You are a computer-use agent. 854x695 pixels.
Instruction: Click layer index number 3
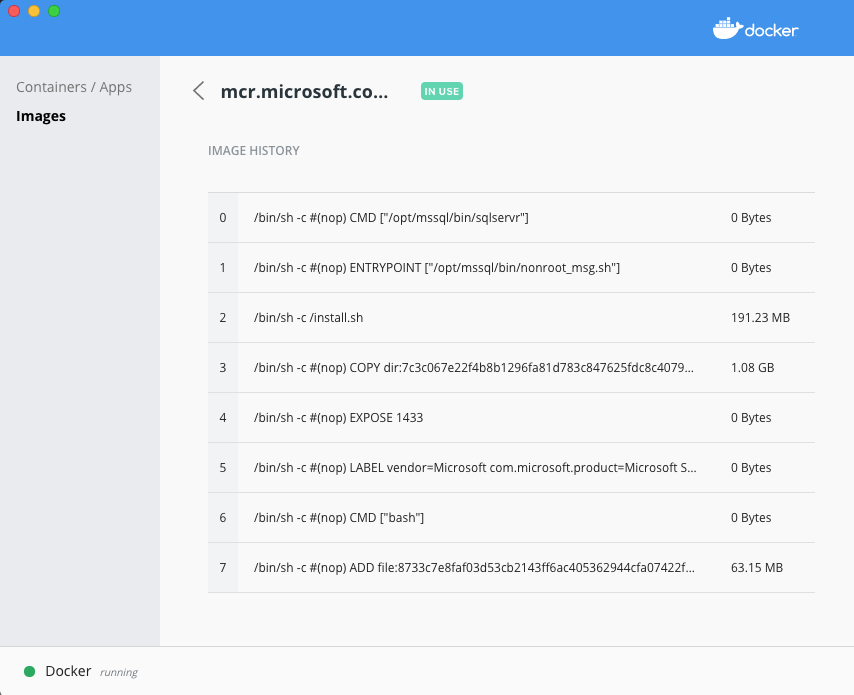pyautogui.click(x=223, y=368)
